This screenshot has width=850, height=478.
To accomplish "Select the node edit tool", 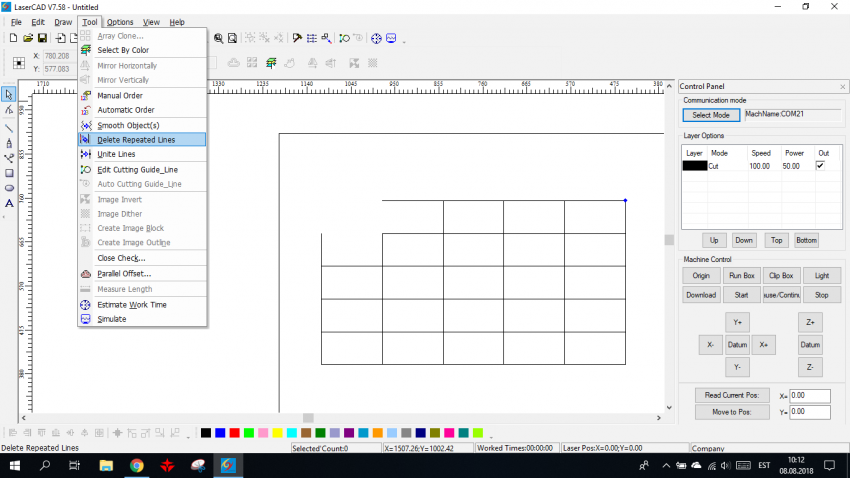I will pyautogui.click(x=9, y=110).
